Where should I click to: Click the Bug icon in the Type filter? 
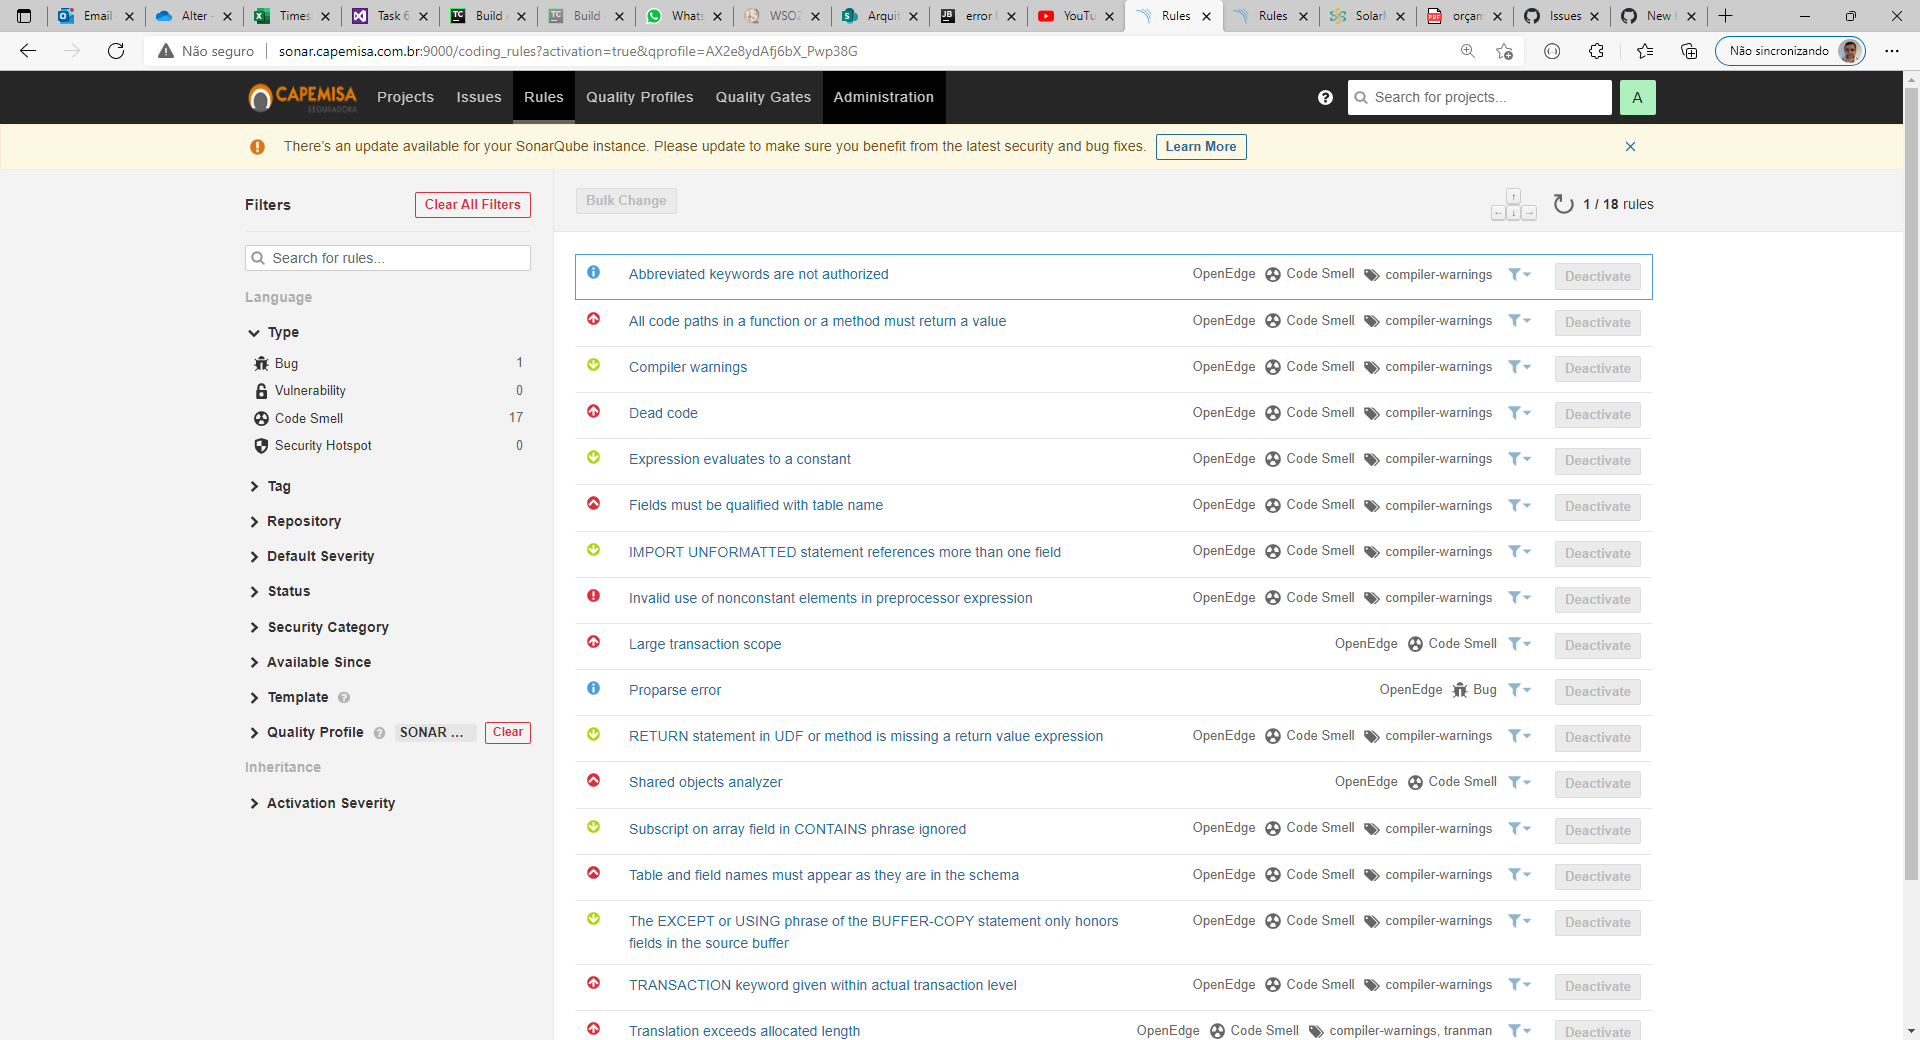[262, 363]
